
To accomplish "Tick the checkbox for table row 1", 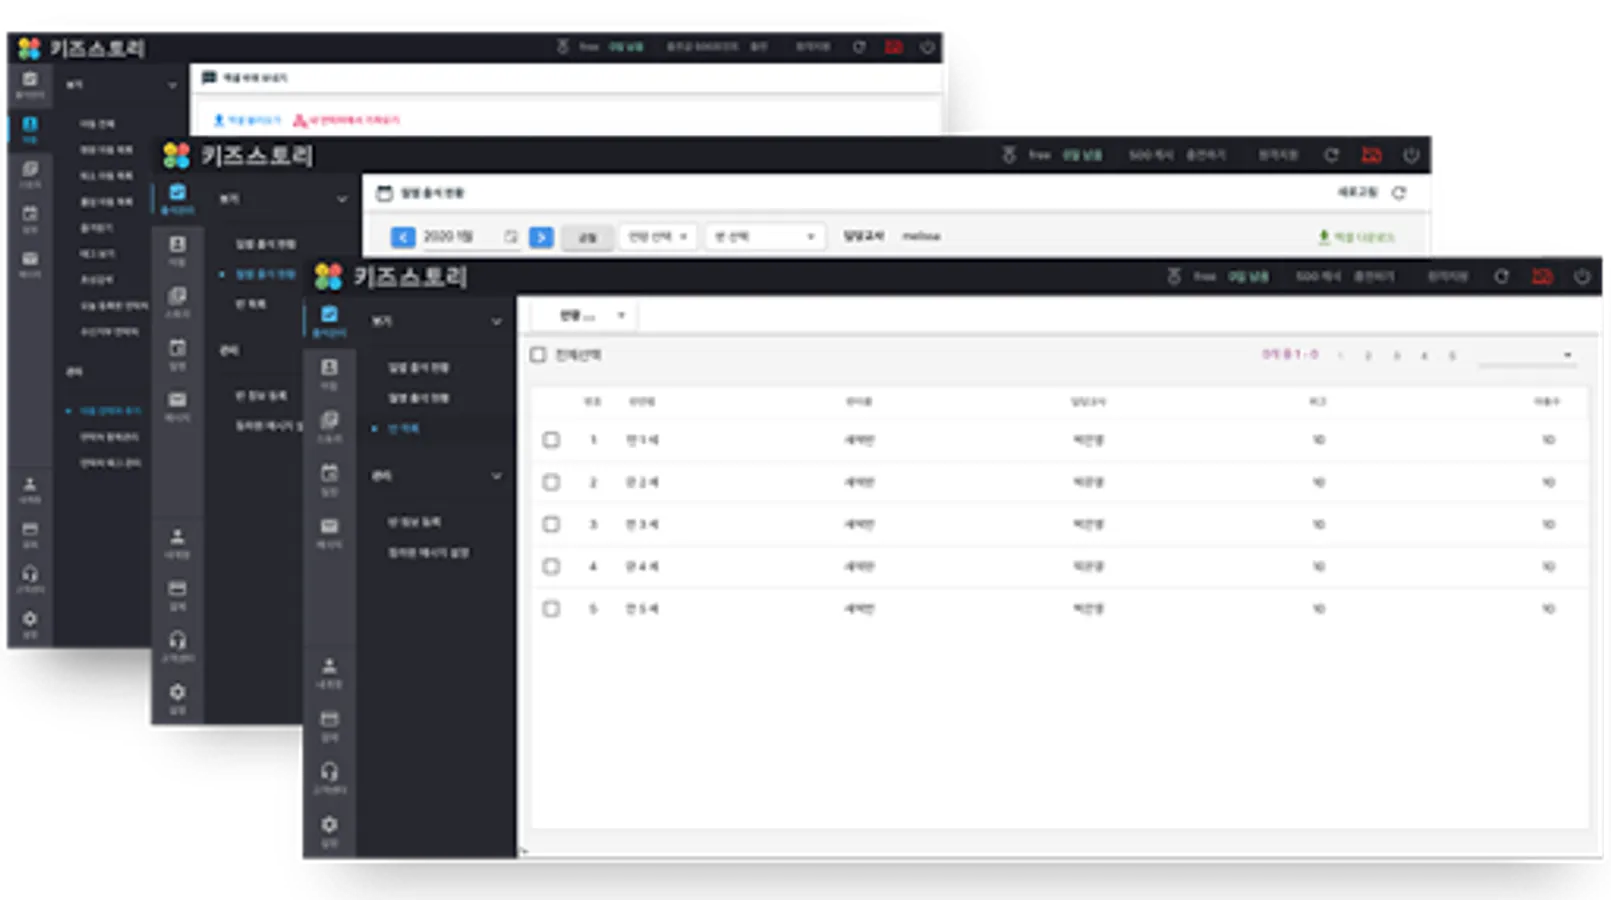I will 551,439.
